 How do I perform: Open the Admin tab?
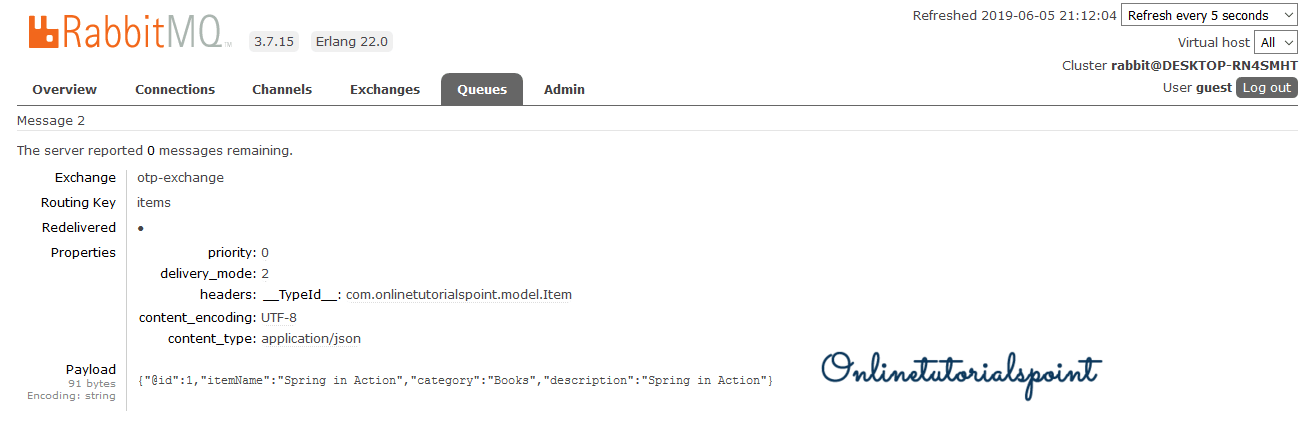(564, 89)
